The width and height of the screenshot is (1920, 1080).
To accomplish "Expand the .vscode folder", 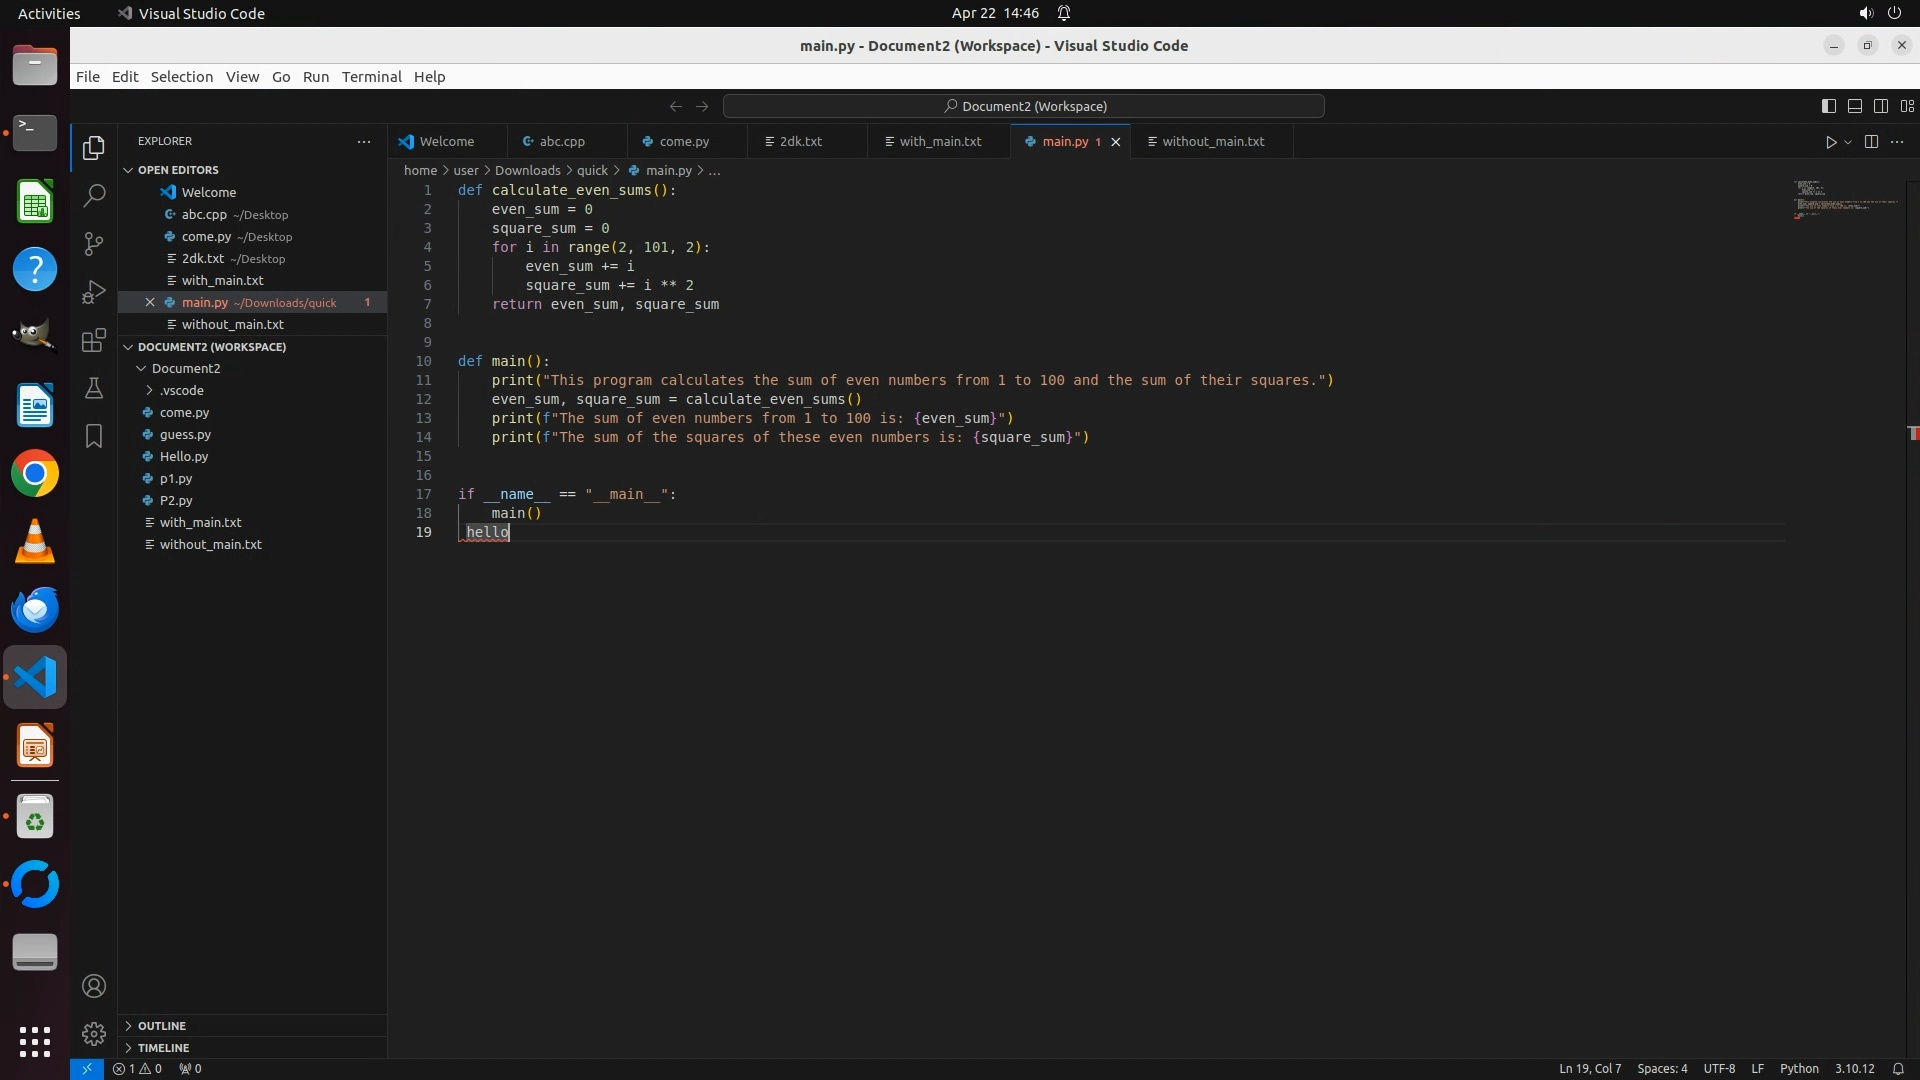I will pos(181,390).
